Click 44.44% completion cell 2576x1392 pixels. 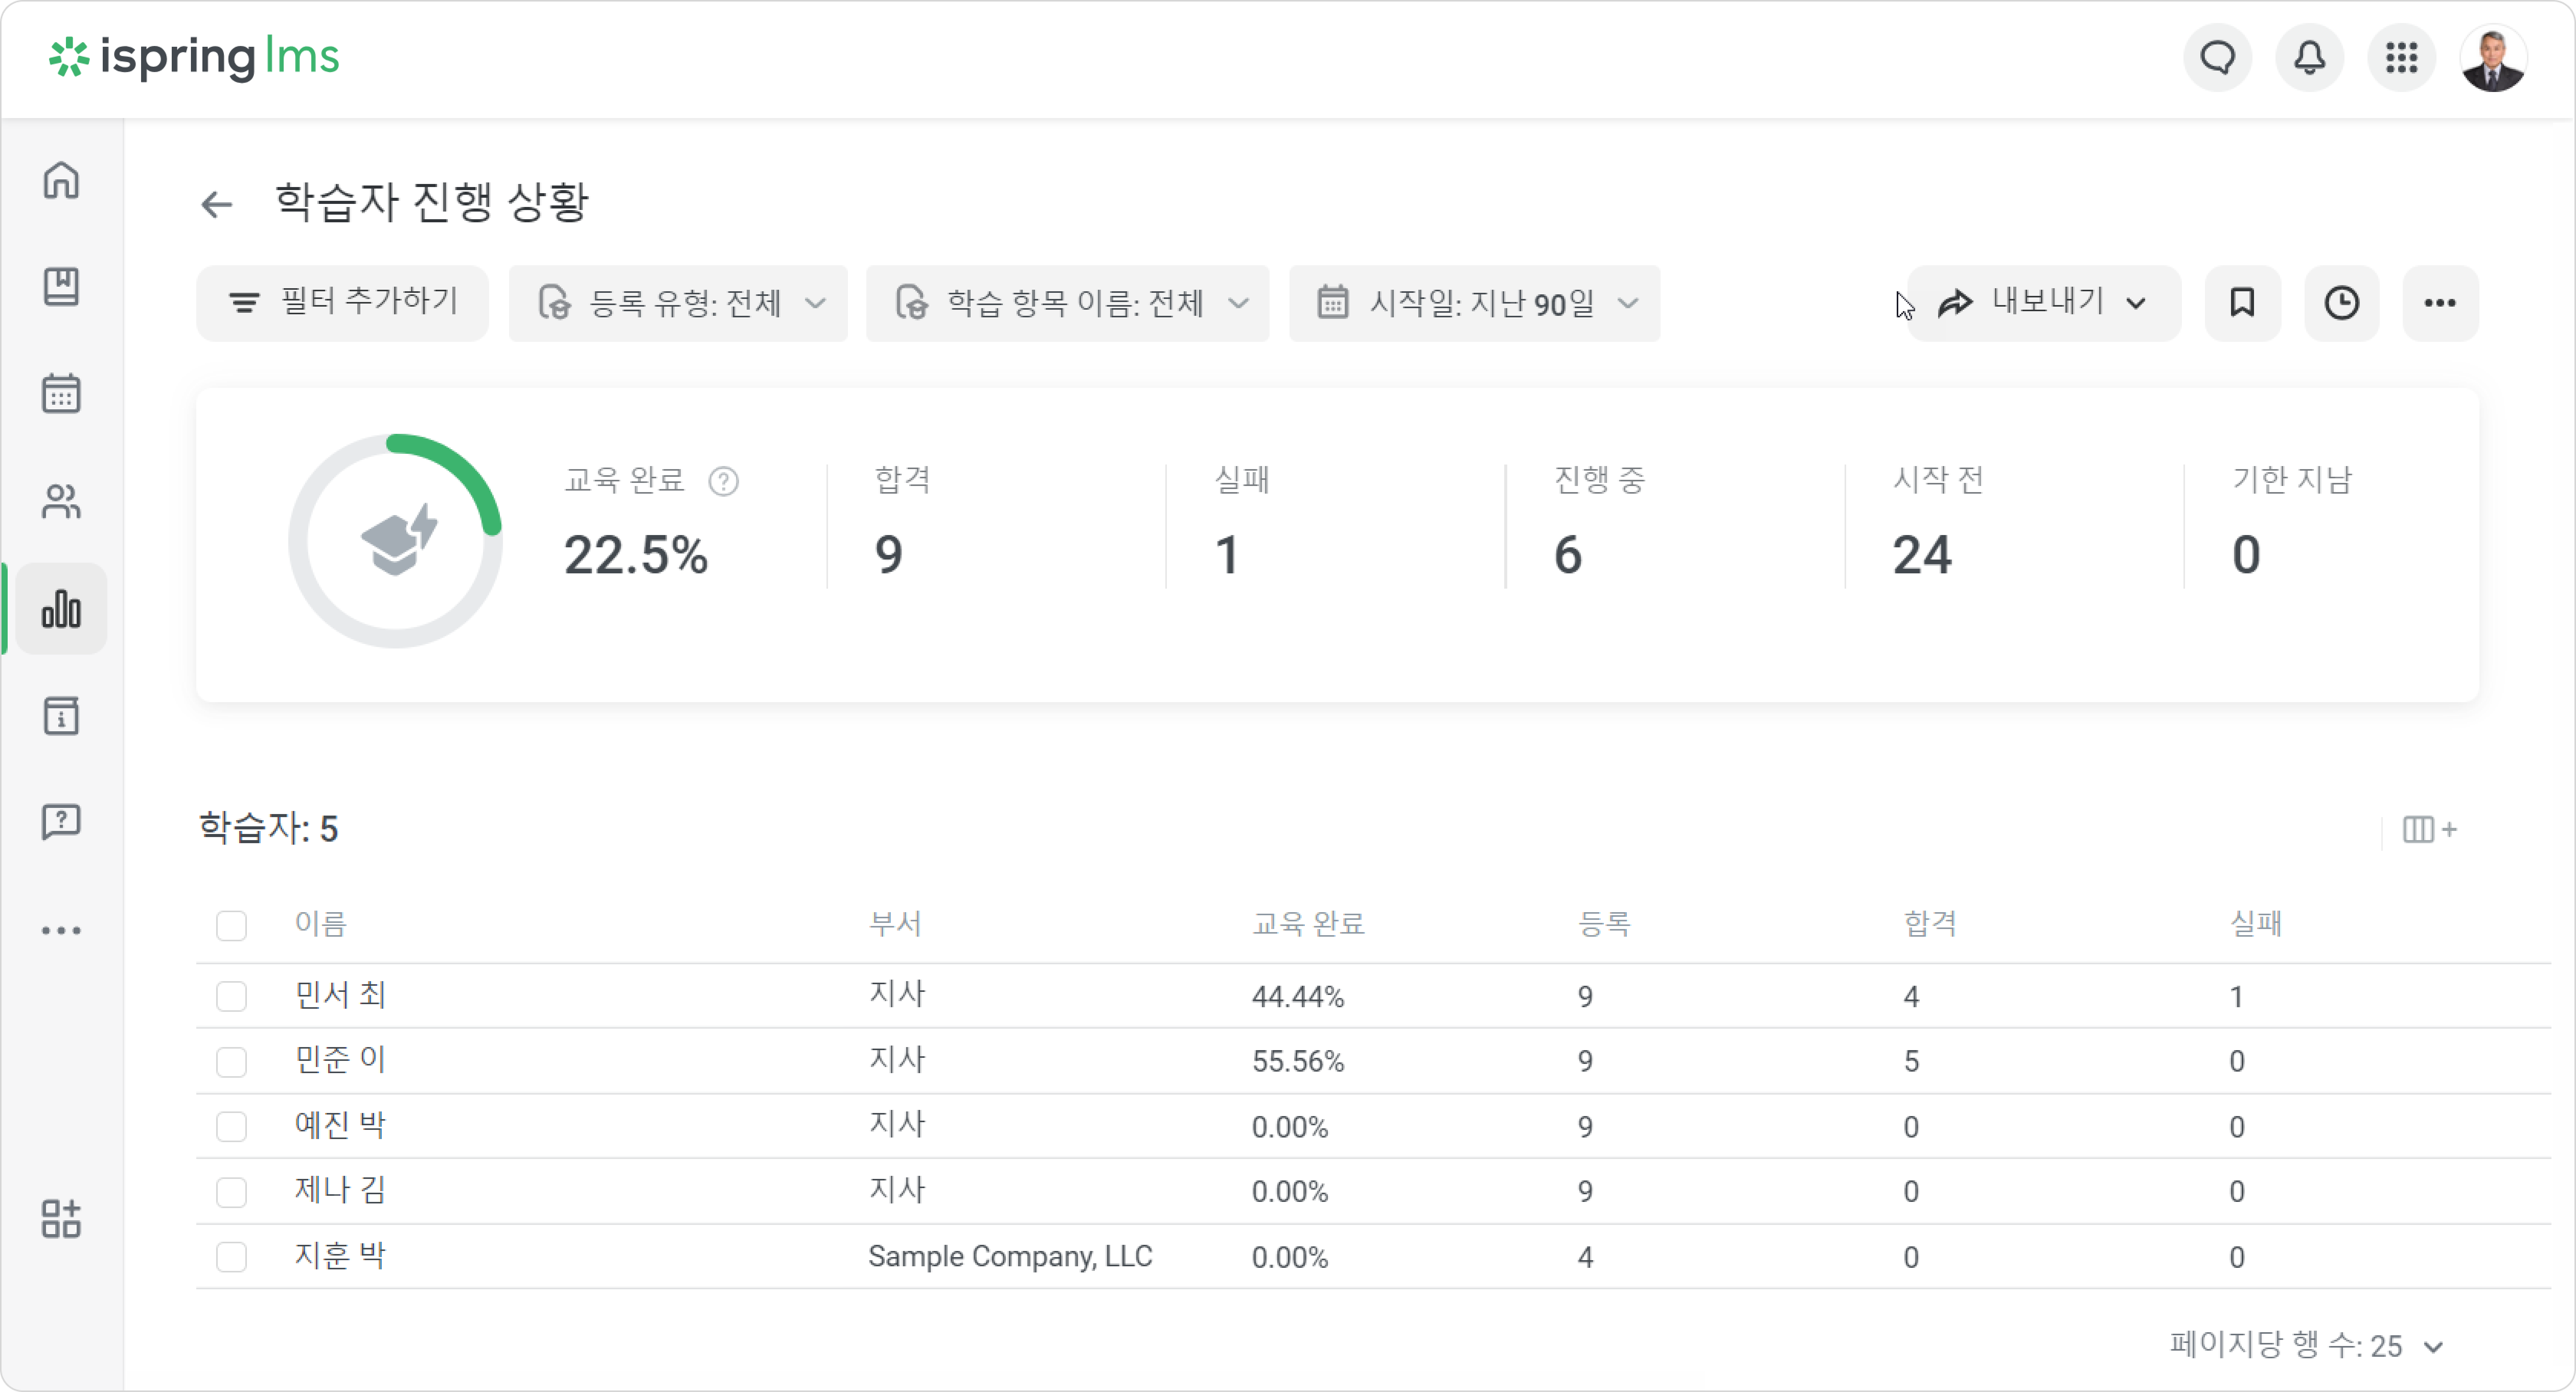[x=1298, y=997]
